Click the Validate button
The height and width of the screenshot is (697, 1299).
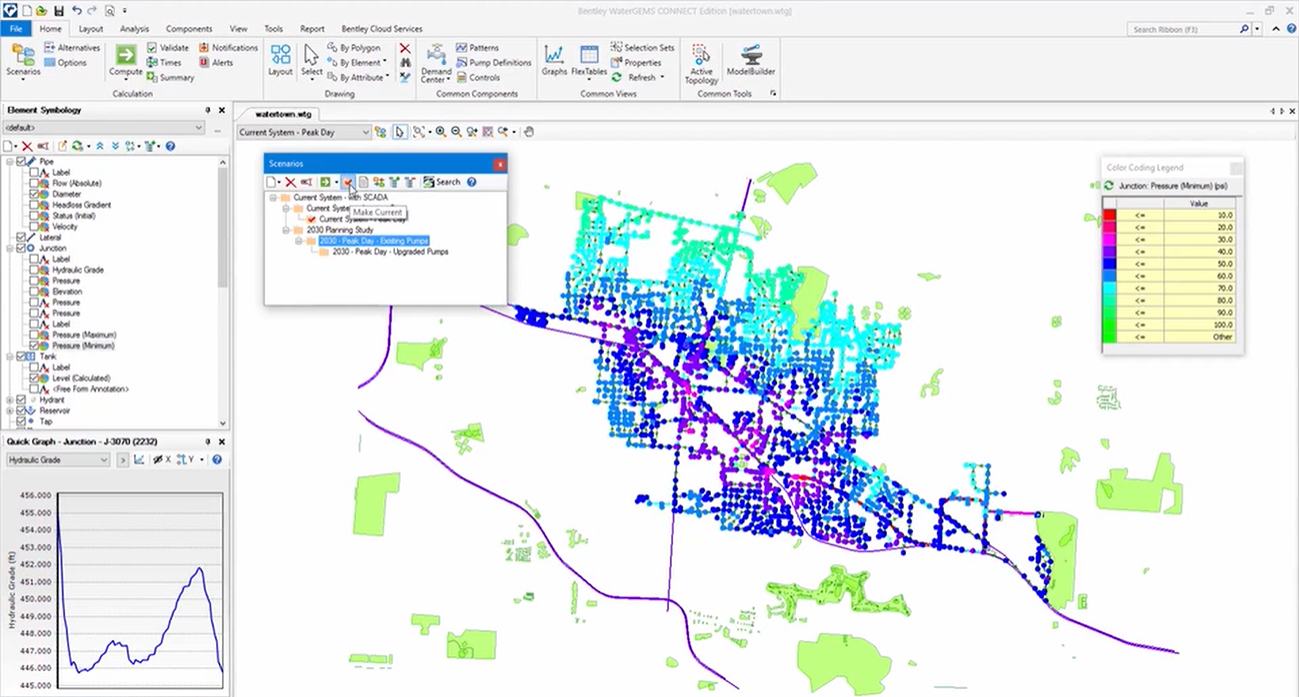[167, 47]
